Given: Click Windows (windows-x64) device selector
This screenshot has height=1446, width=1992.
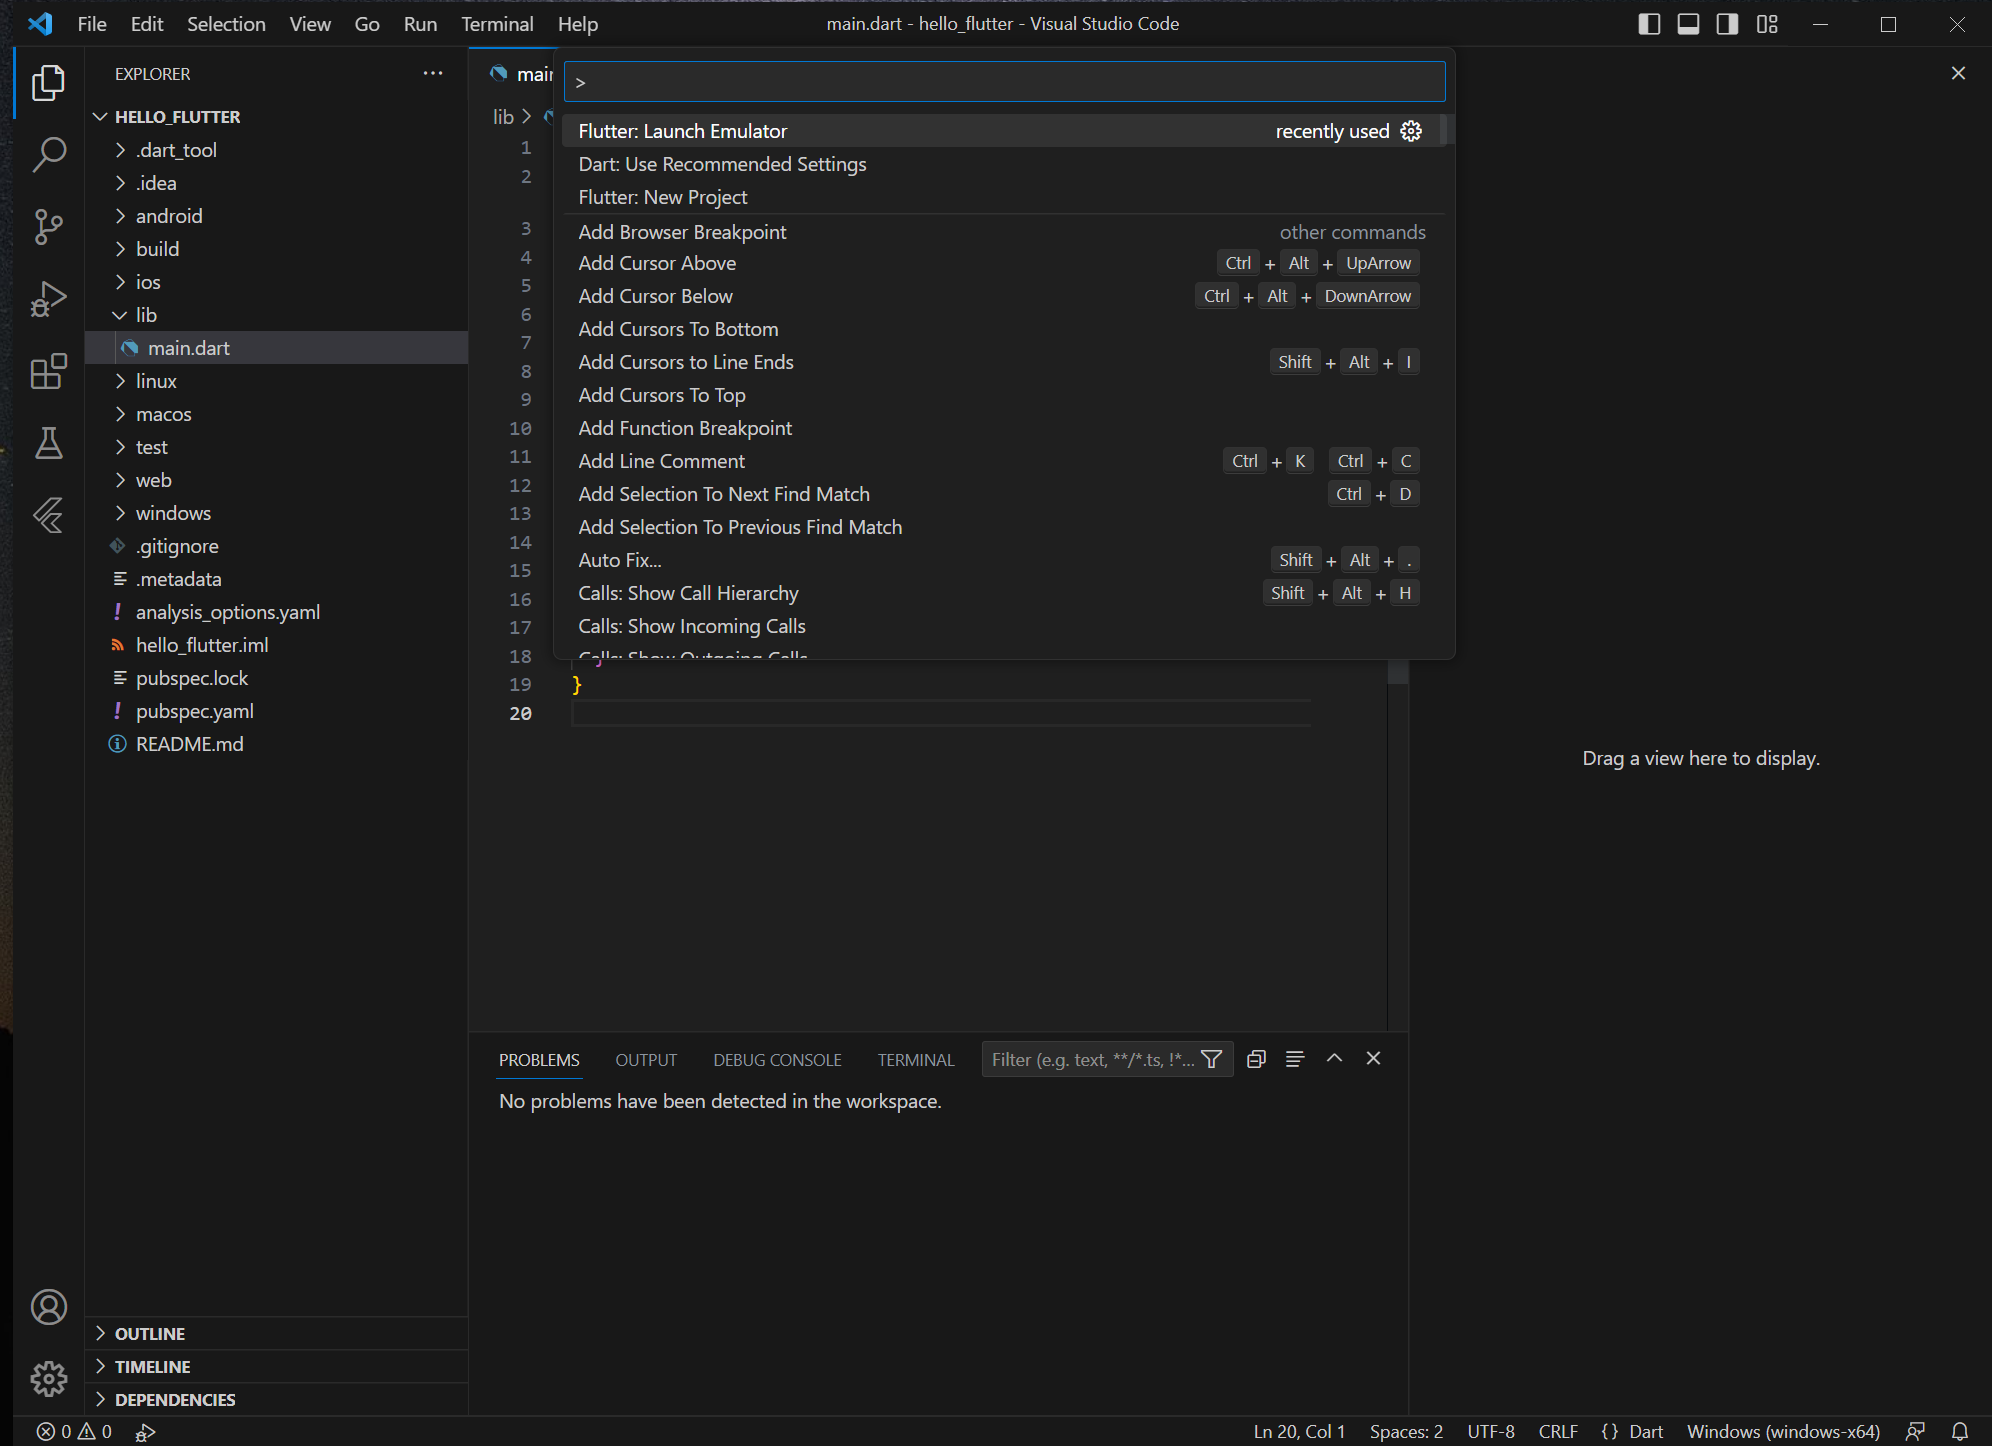Looking at the screenshot, I should (x=1784, y=1432).
